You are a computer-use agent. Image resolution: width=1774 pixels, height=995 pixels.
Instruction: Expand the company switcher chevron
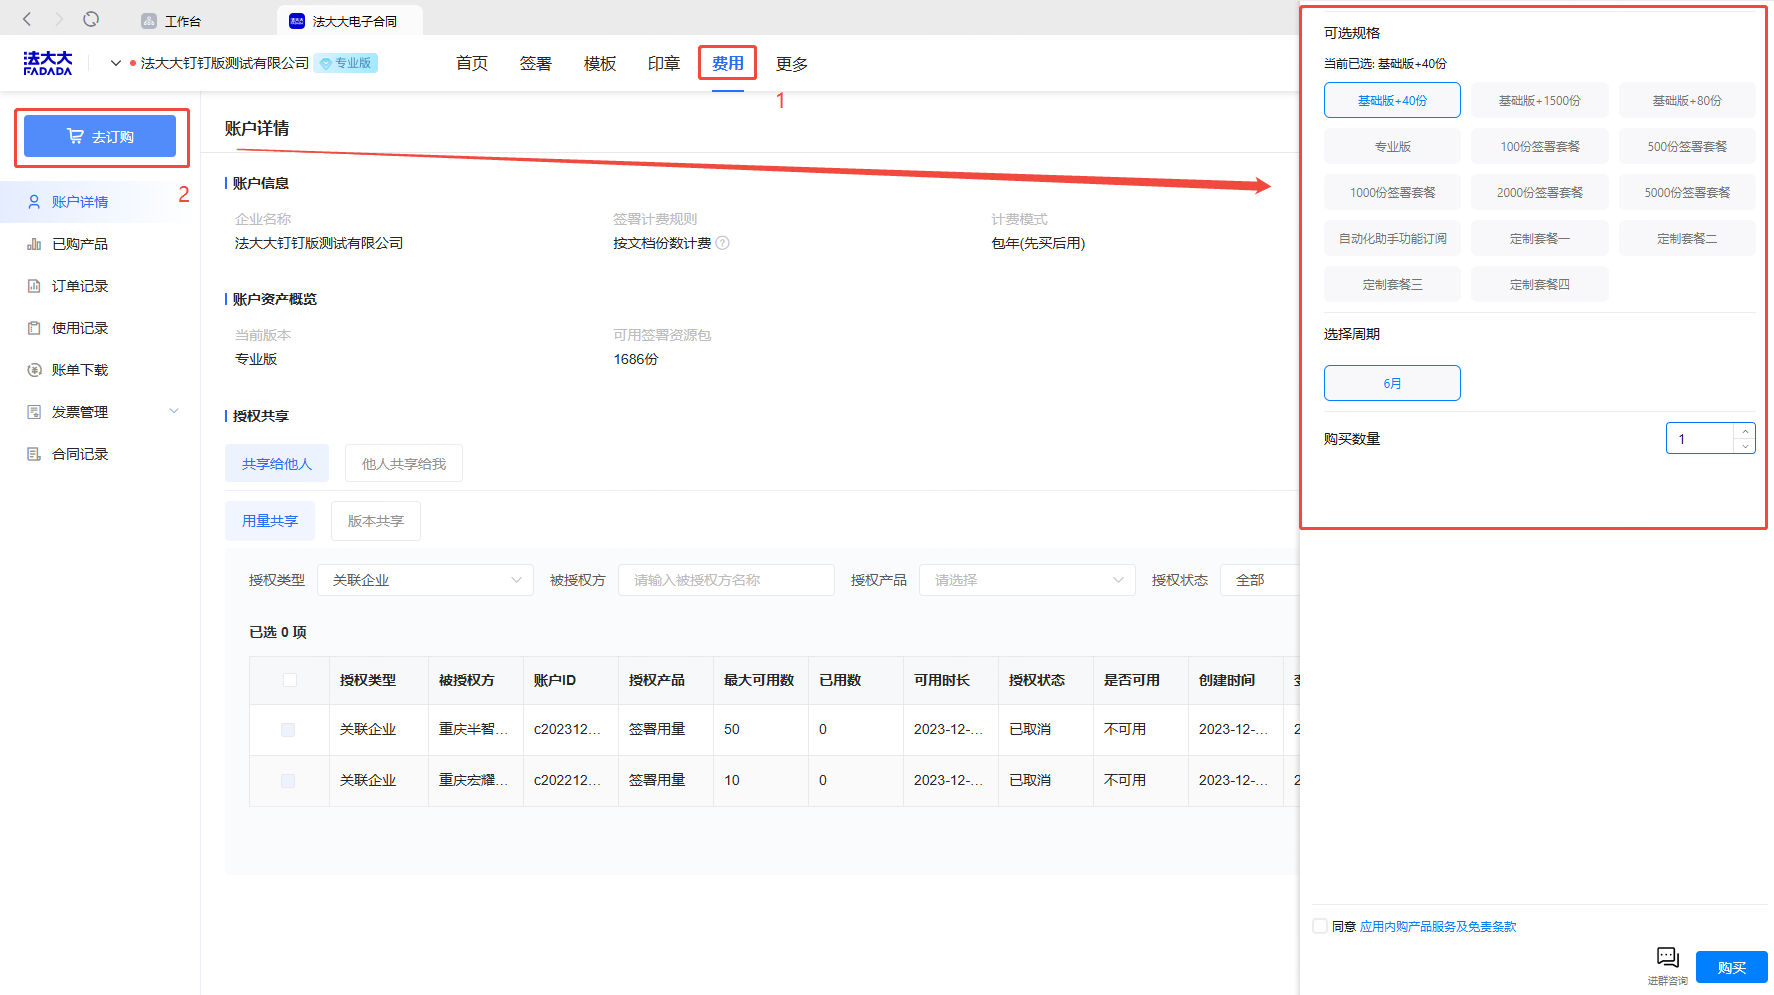116,63
